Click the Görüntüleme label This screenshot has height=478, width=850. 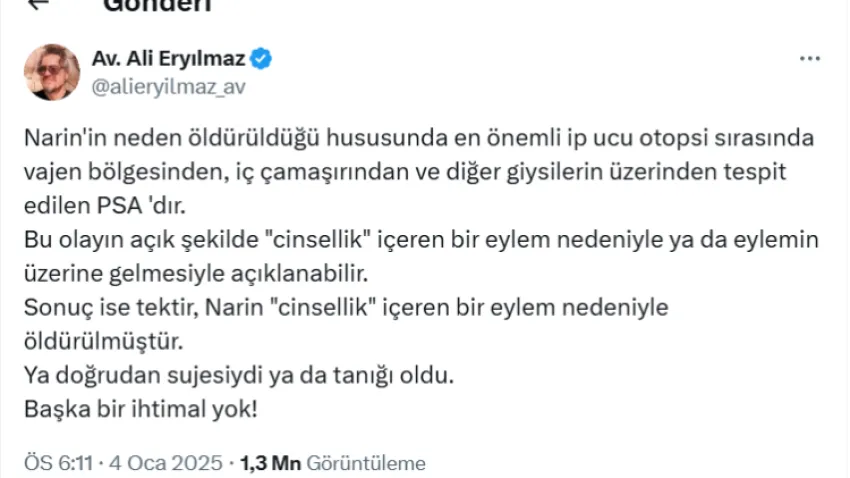click(366, 463)
